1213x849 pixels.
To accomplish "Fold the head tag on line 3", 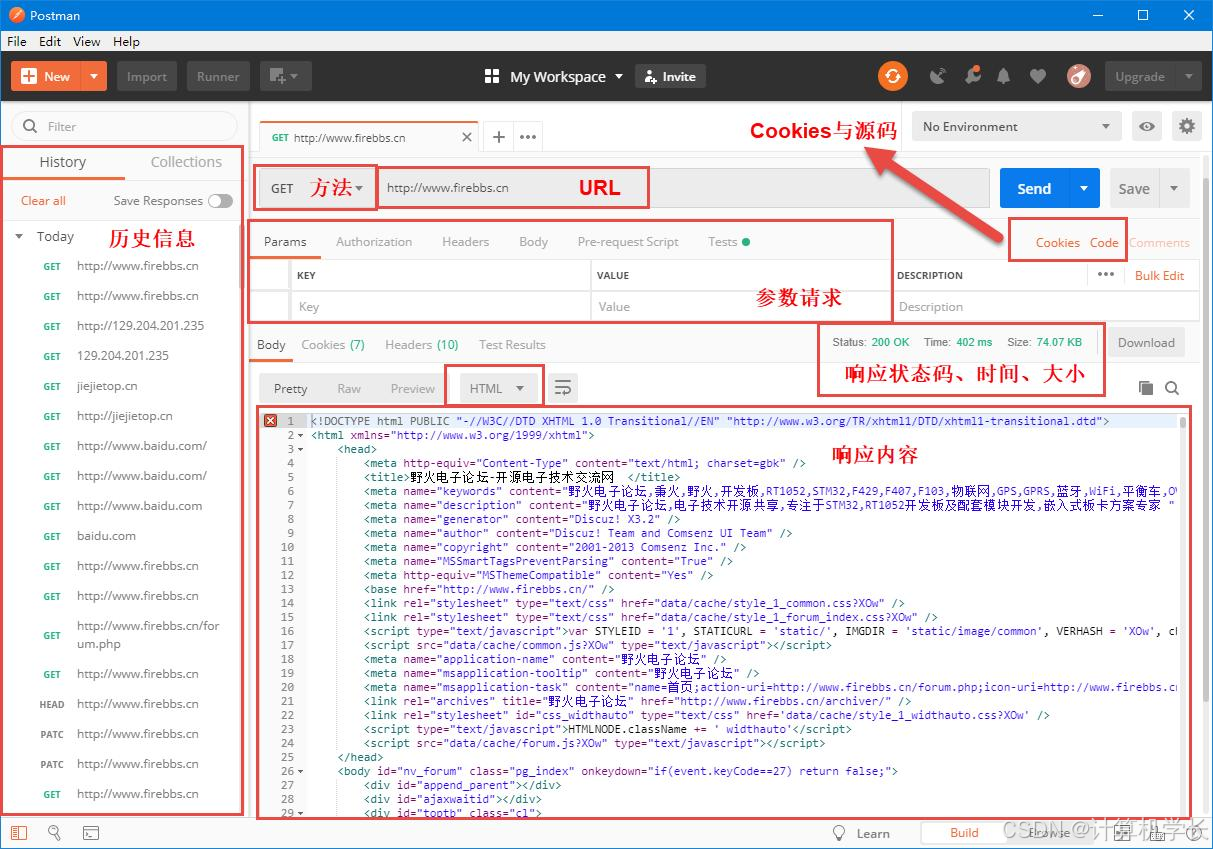I will 299,450.
